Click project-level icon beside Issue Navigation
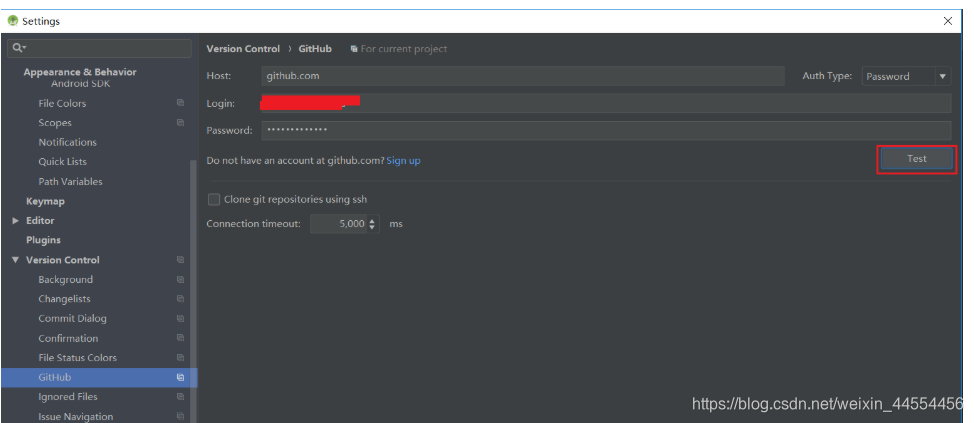Viewport: 974px width, 423px height. (x=180, y=416)
